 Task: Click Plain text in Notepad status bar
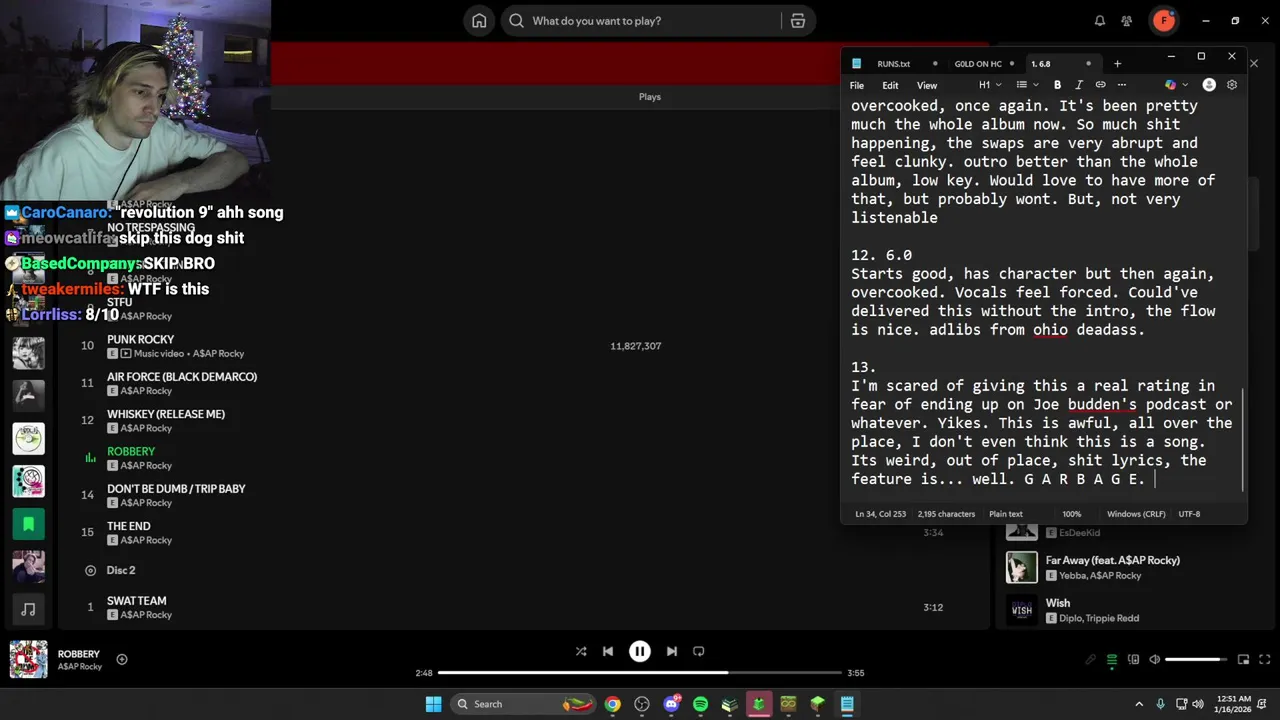1006,514
